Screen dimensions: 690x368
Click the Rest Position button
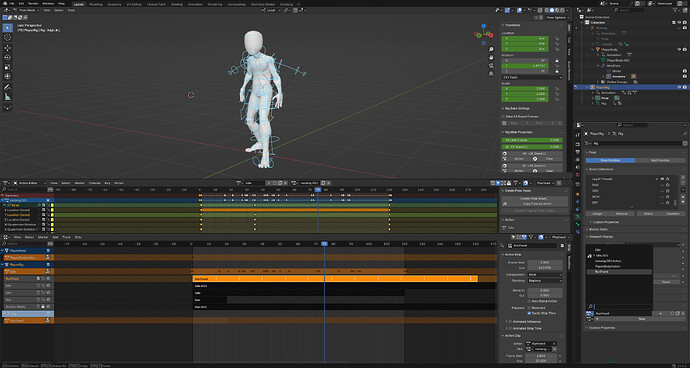coord(660,160)
